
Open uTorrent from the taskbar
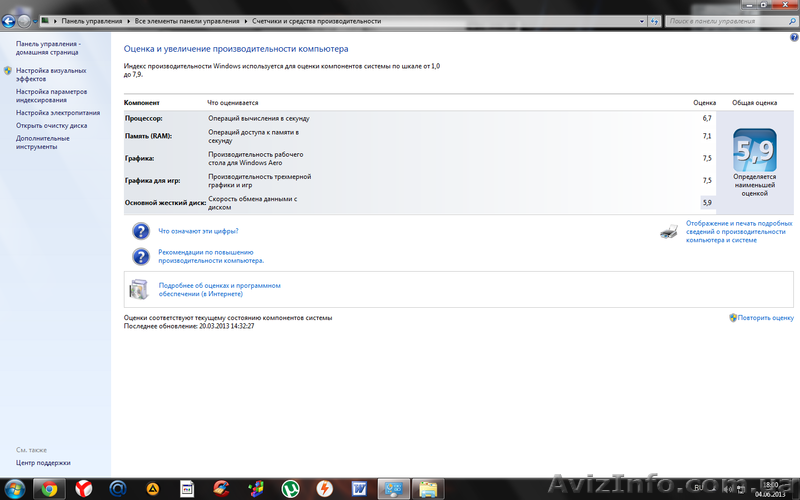point(291,488)
